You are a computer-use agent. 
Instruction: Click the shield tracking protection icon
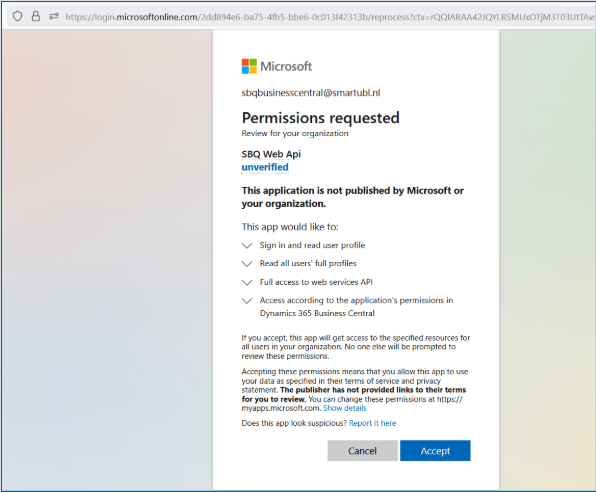point(17,16)
